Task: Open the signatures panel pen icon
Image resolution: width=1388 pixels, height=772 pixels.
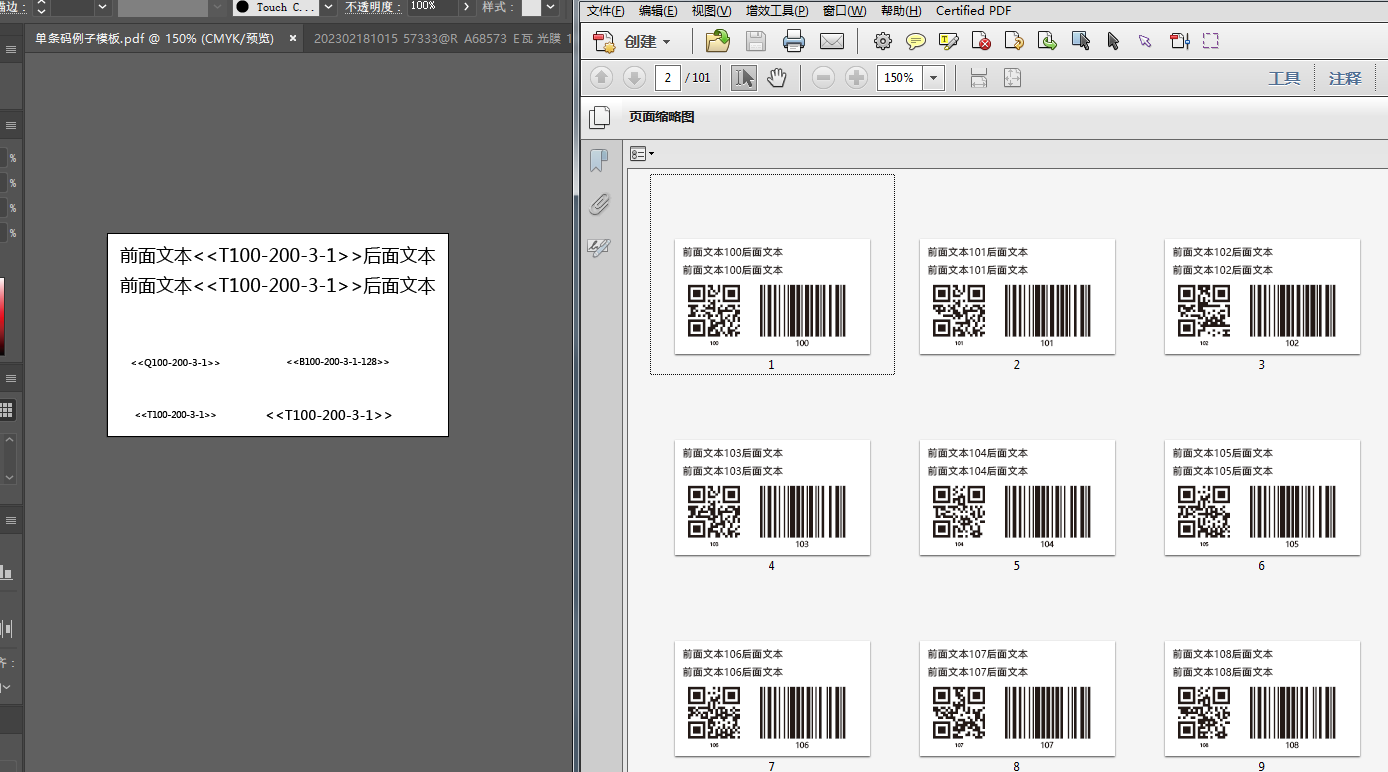Action: [x=599, y=247]
